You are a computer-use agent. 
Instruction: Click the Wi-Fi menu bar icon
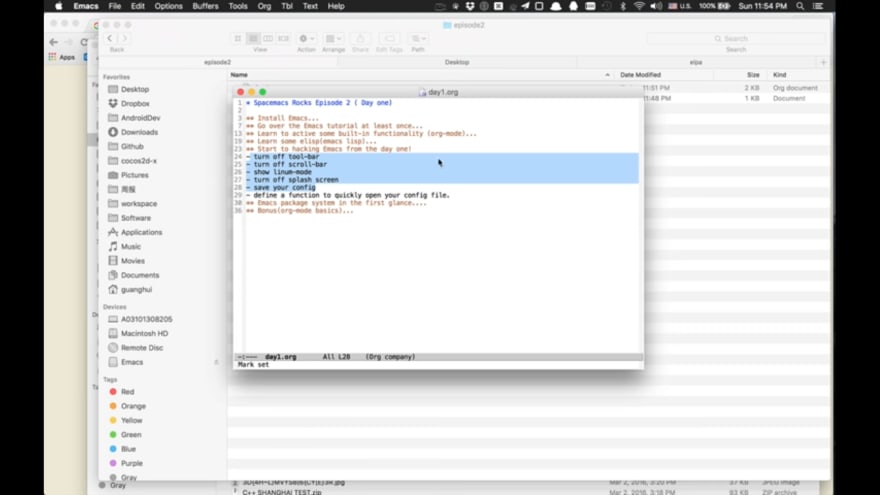(639, 6)
